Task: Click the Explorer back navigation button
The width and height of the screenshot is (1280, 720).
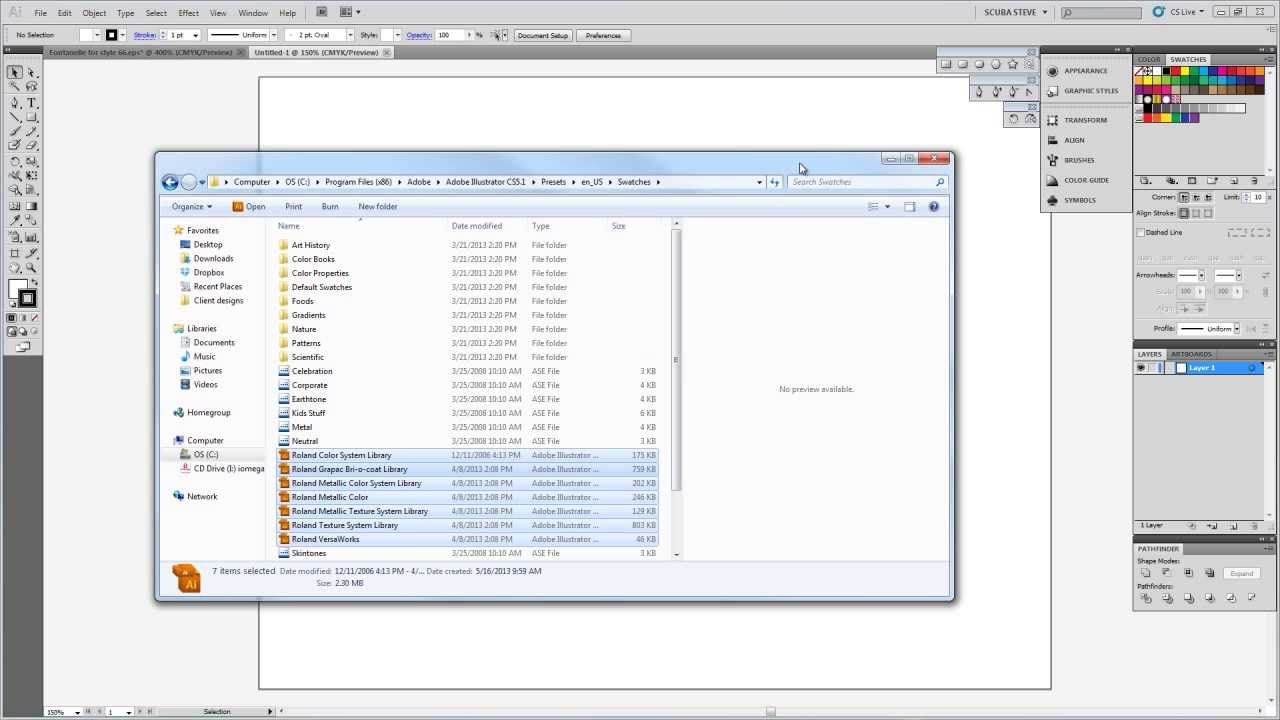Action: (170, 182)
